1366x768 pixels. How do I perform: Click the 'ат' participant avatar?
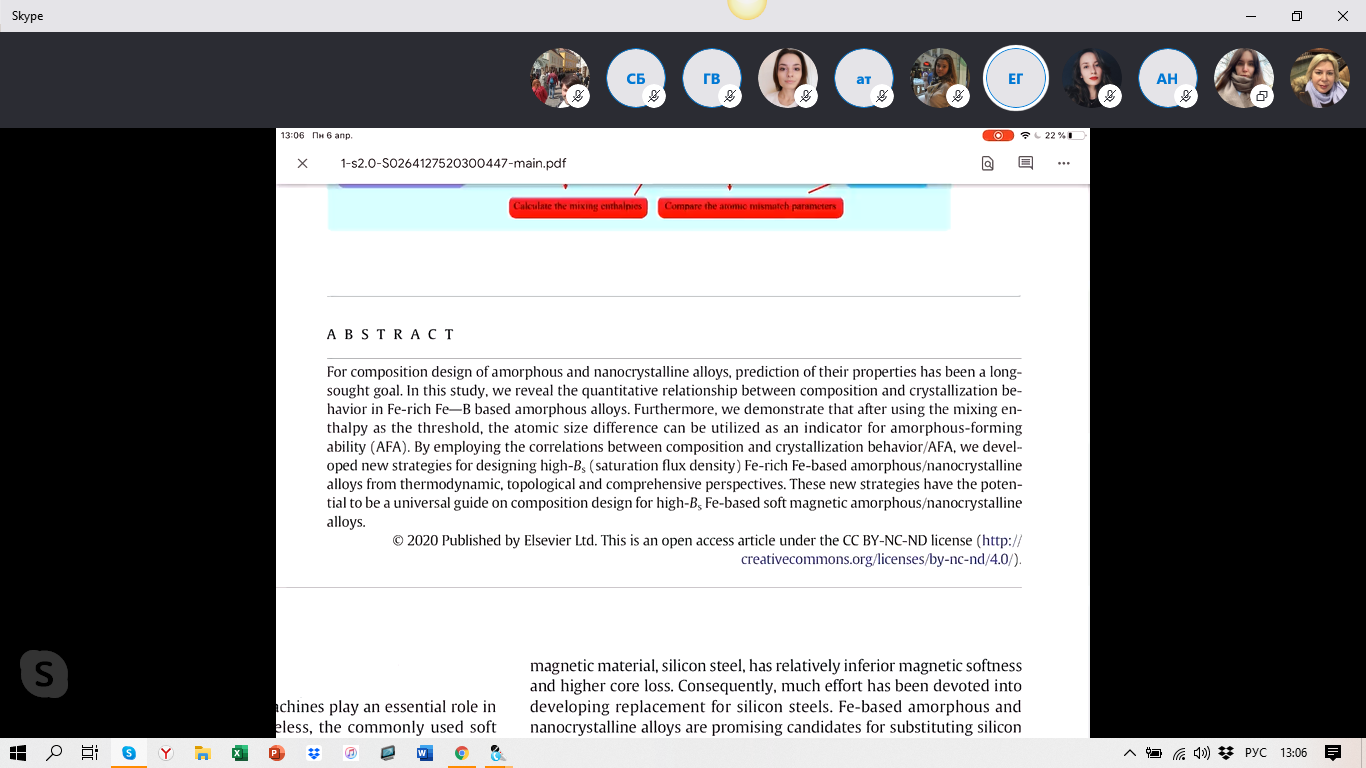pos(864,78)
